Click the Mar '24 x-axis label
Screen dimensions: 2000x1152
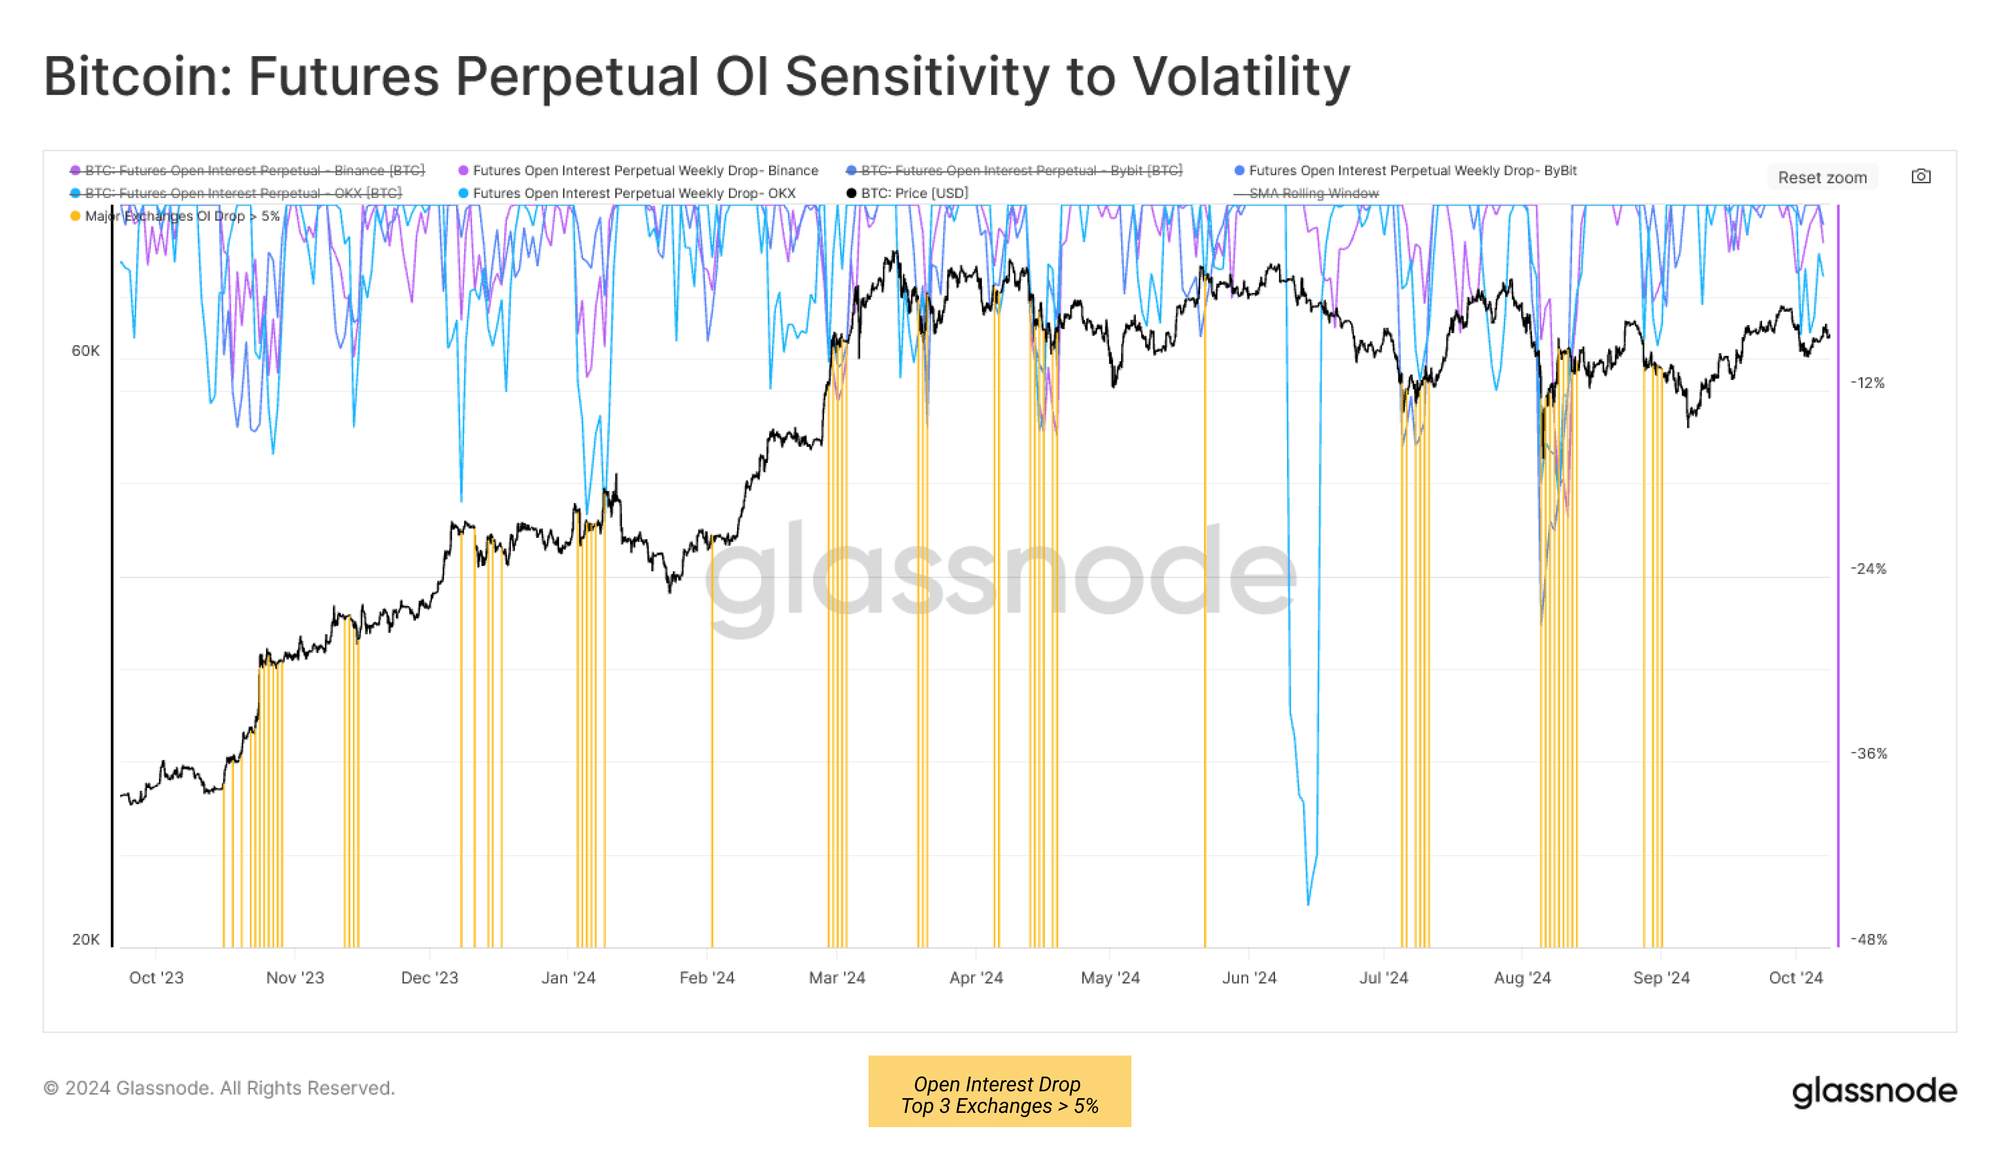click(x=837, y=978)
